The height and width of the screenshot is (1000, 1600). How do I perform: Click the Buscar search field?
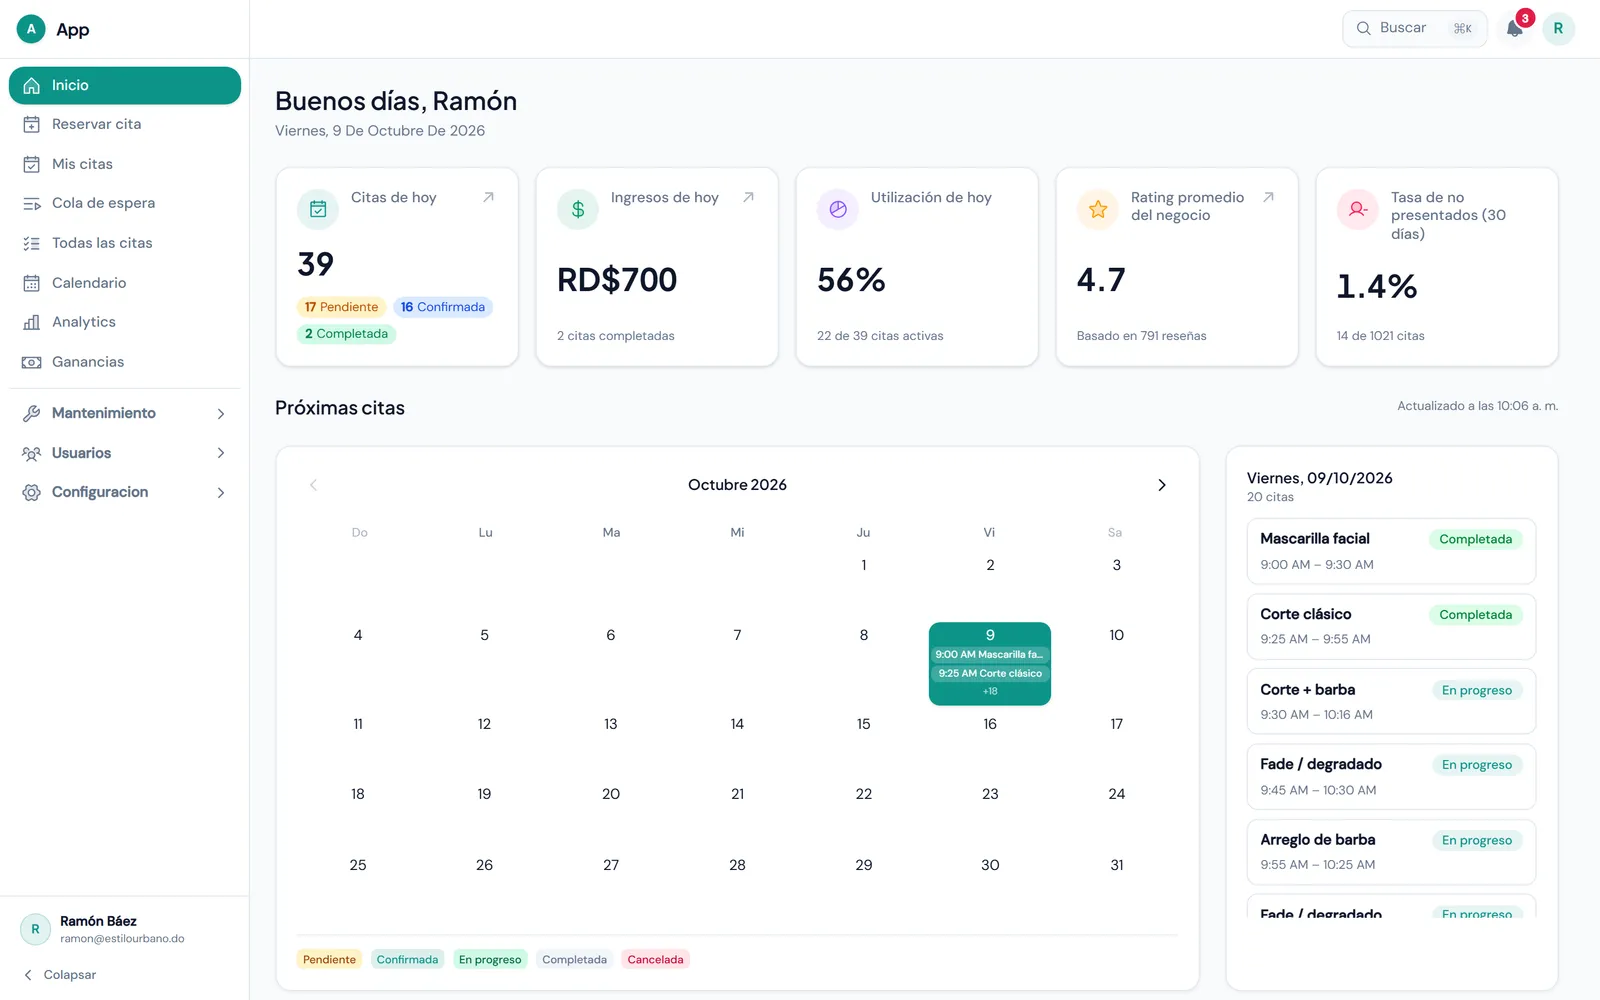(x=1414, y=29)
